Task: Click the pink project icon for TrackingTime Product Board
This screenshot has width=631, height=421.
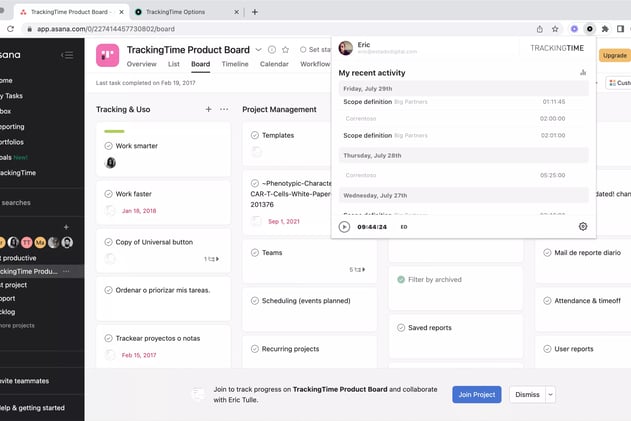Action: (107, 55)
